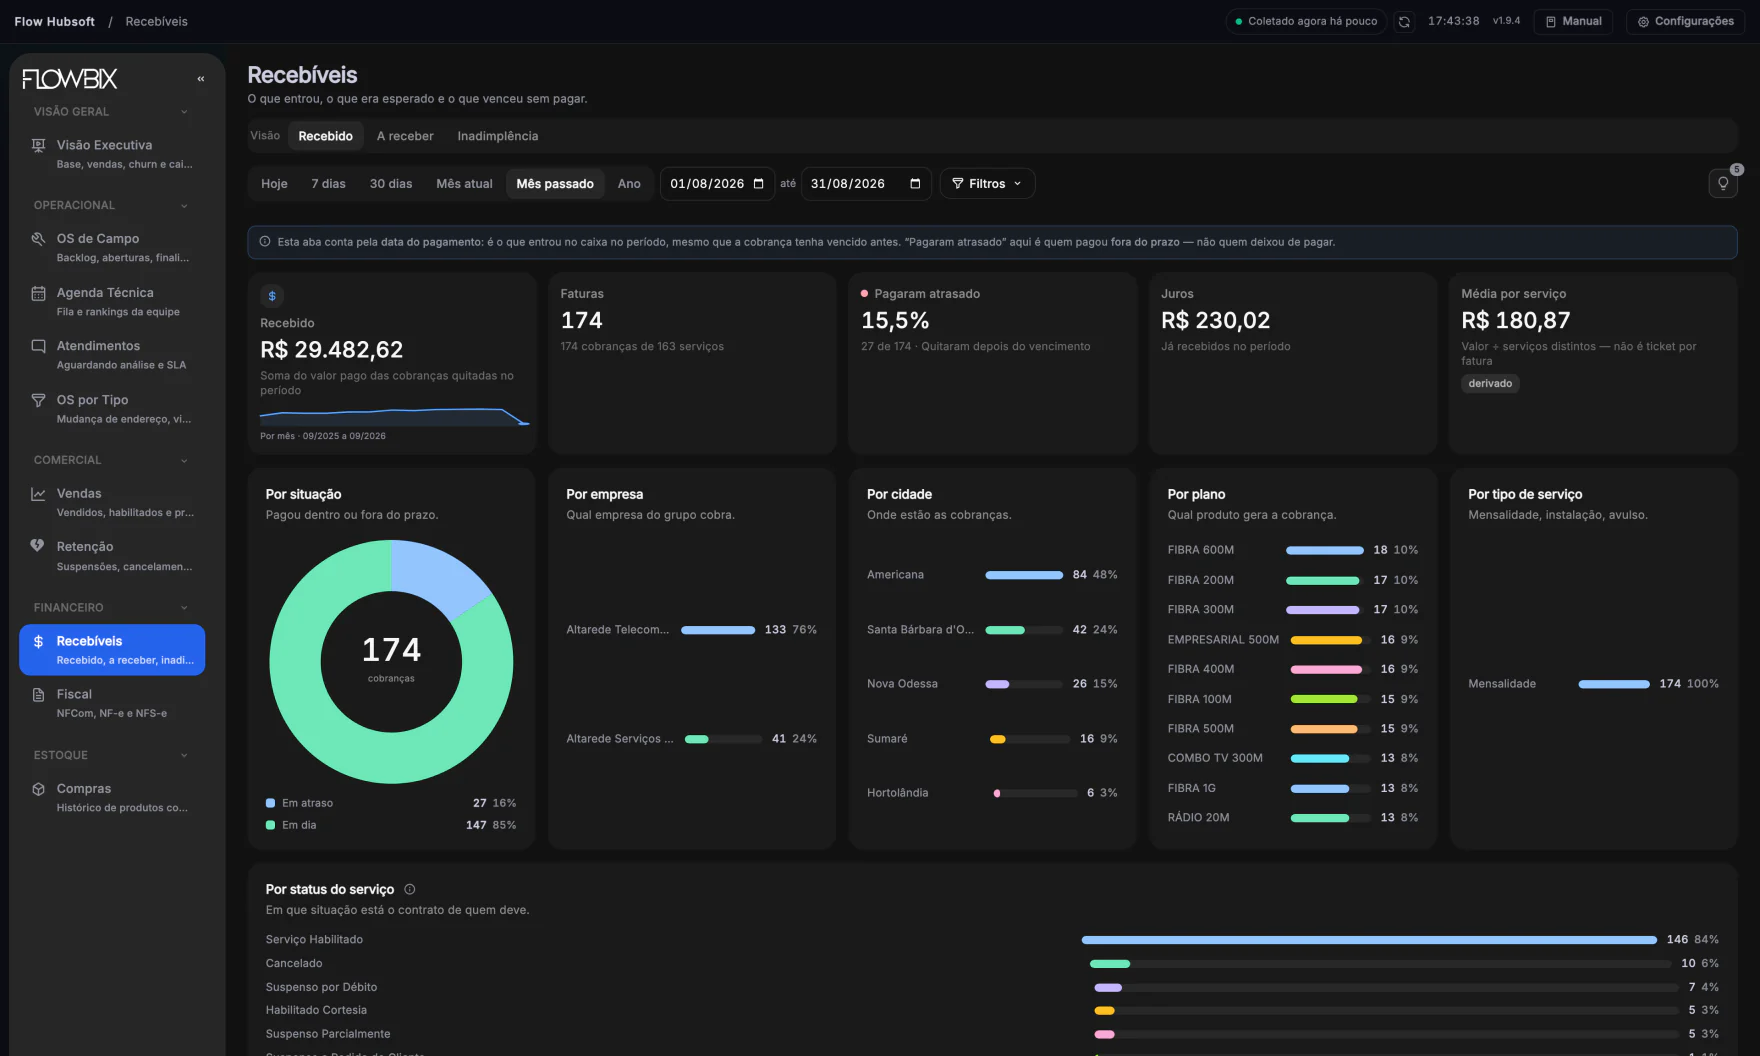Open the lightbulb insights icon

[1723, 183]
